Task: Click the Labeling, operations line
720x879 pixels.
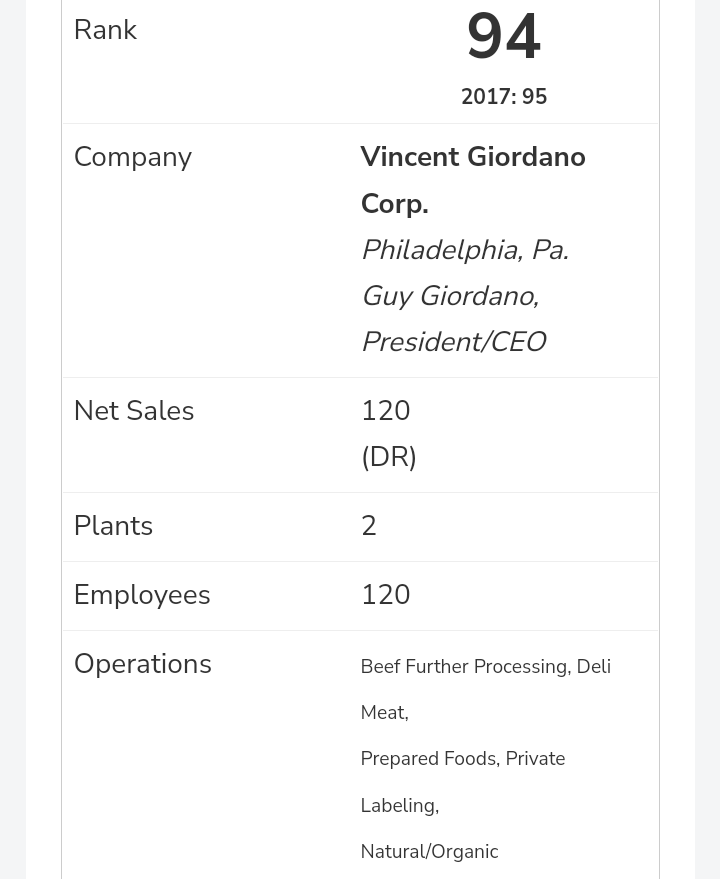Action: (399, 806)
